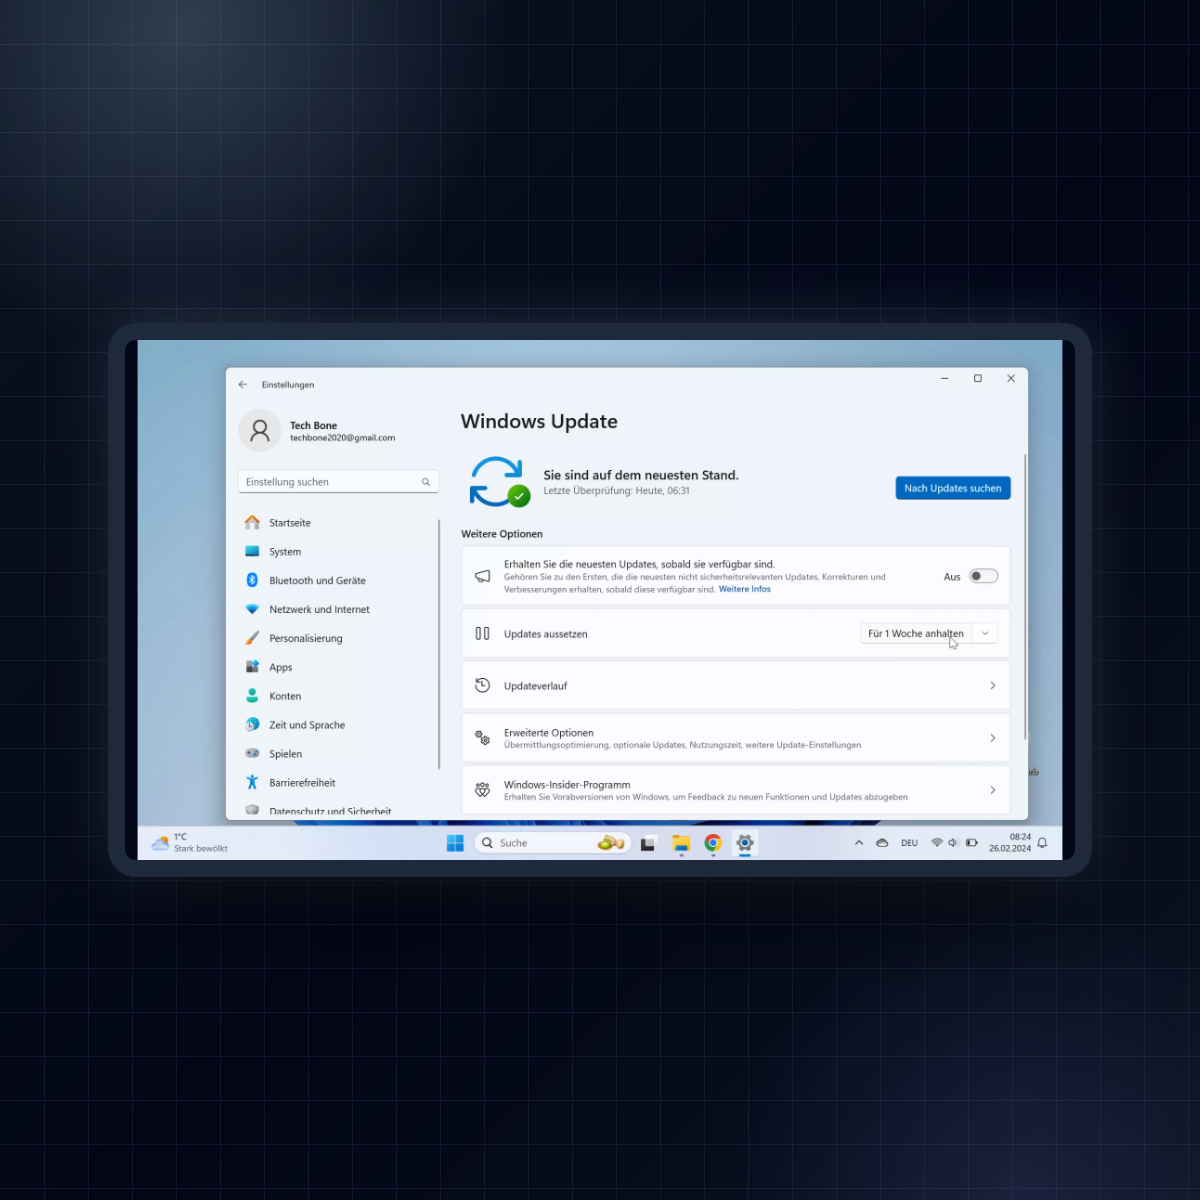This screenshot has height=1200, width=1200.
Task: Open the weather widget in the taskbar
Action: click(190, 843)
